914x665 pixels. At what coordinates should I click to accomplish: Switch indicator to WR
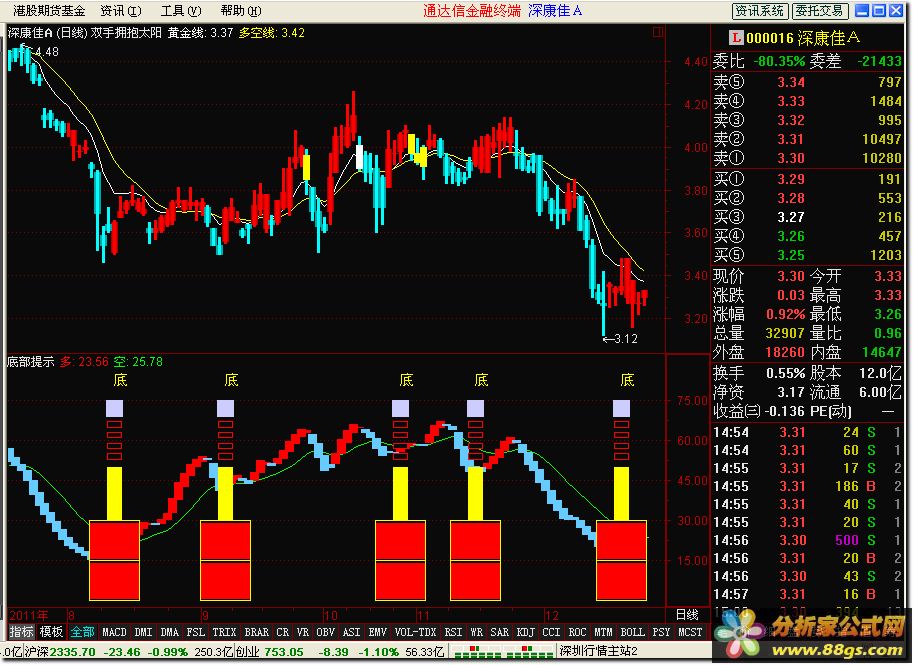click(476, 632)
